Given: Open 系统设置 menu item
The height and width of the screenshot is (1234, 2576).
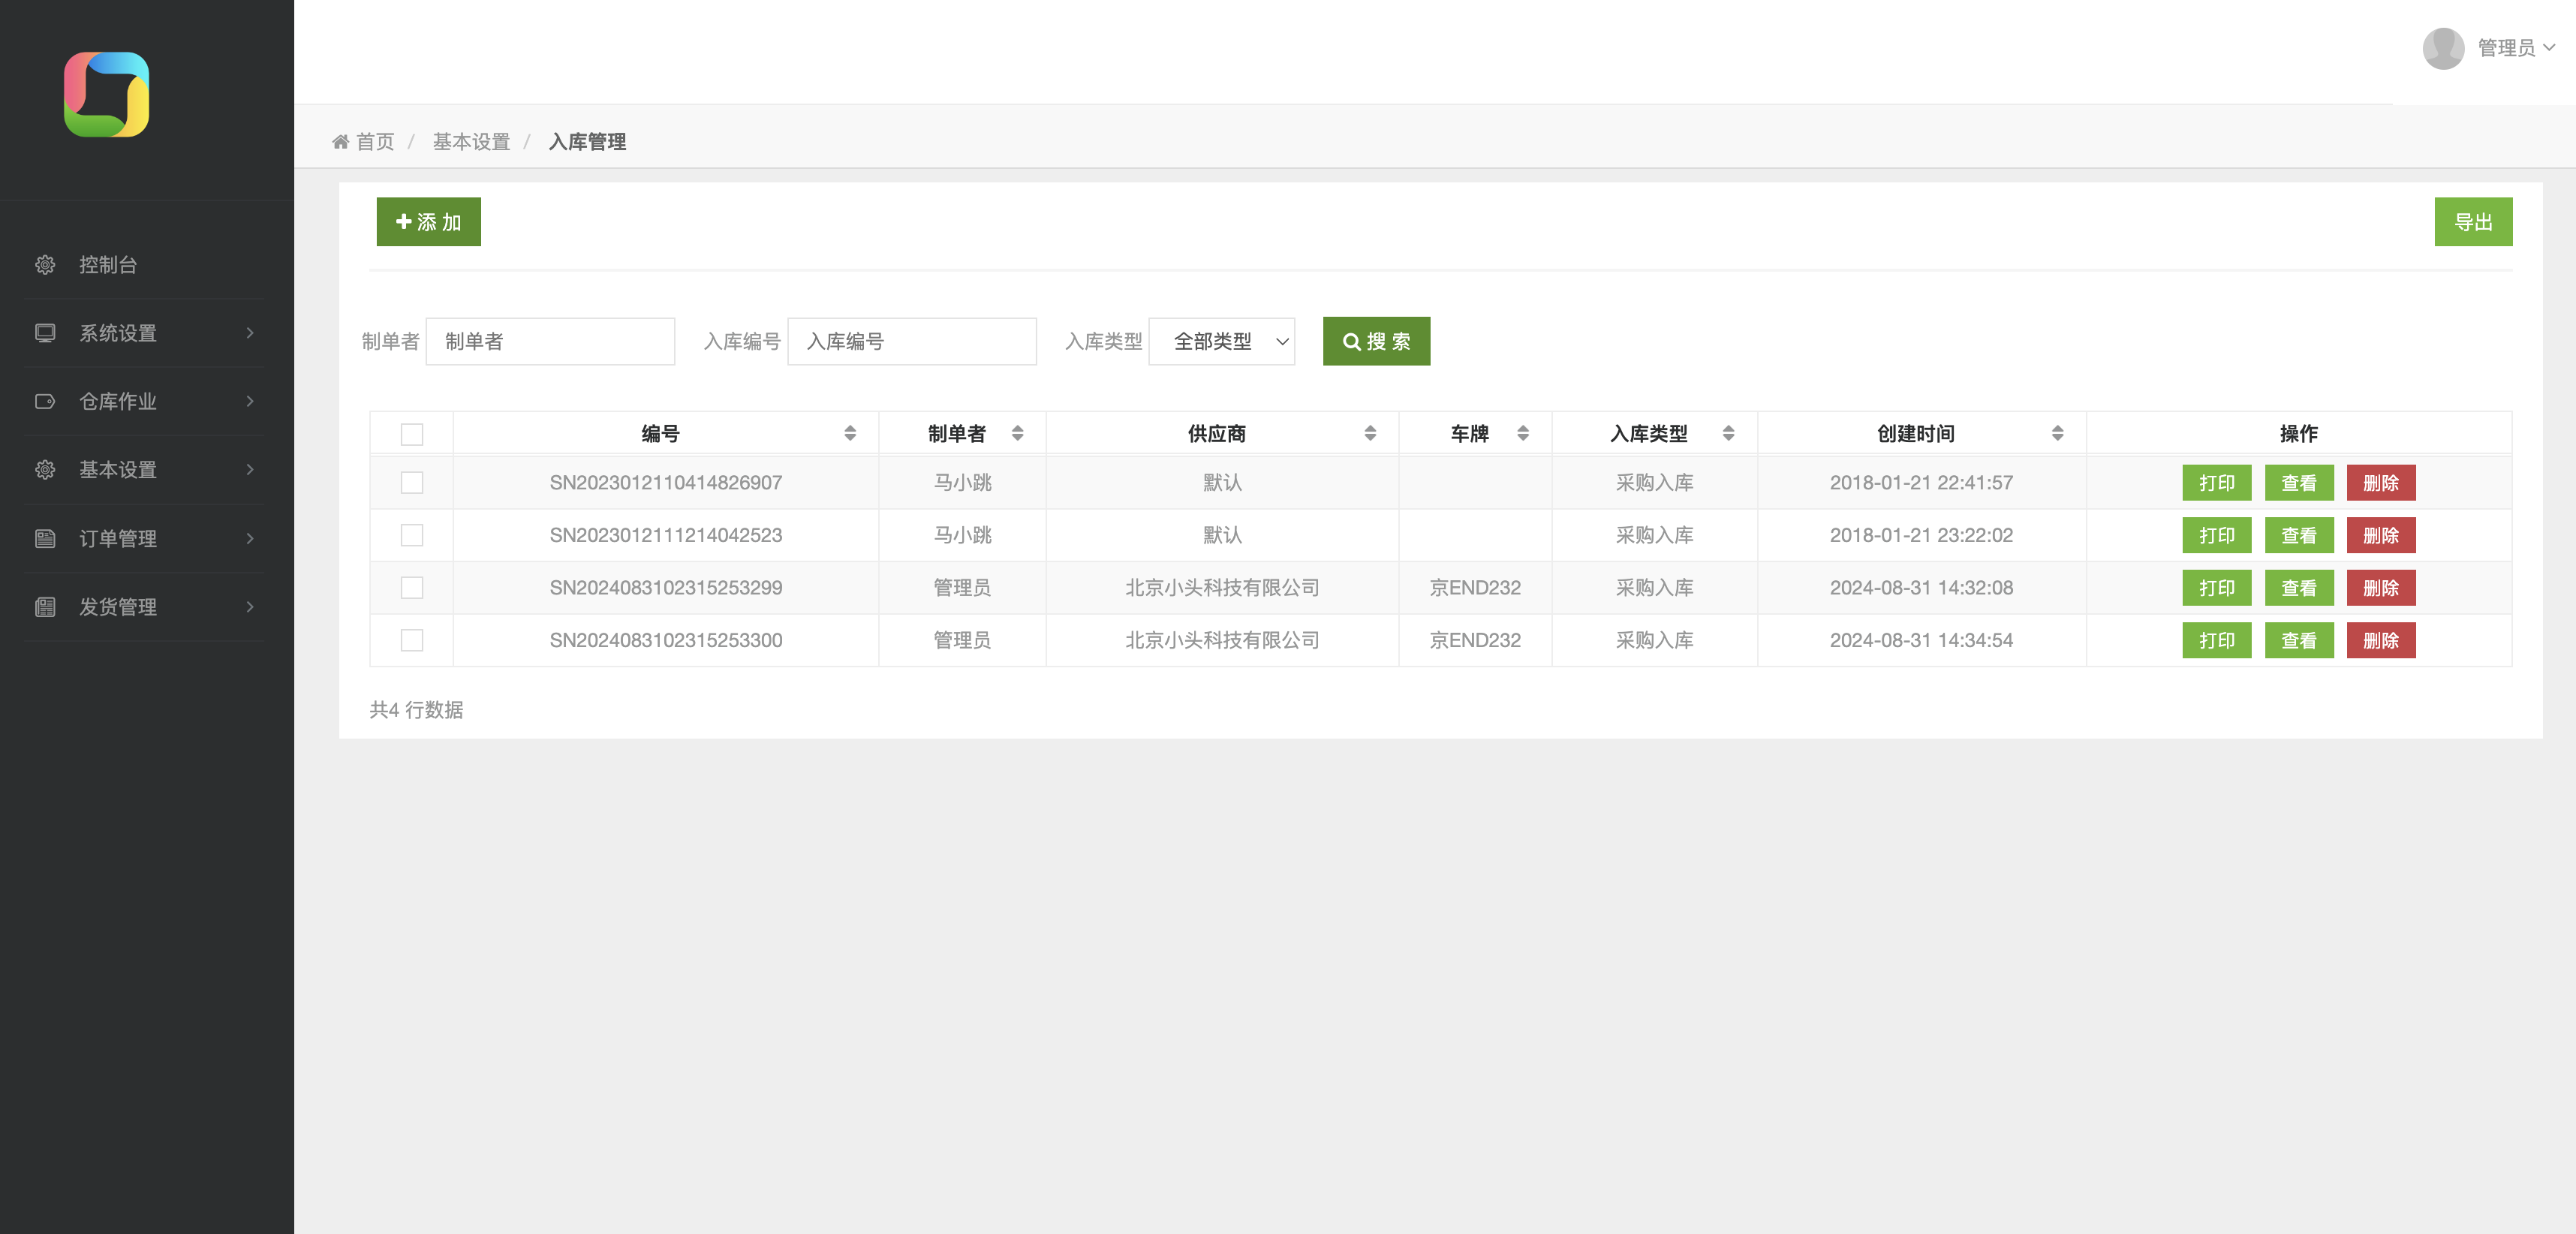Looking at the screenshot, I should click(x=145, y=333).
